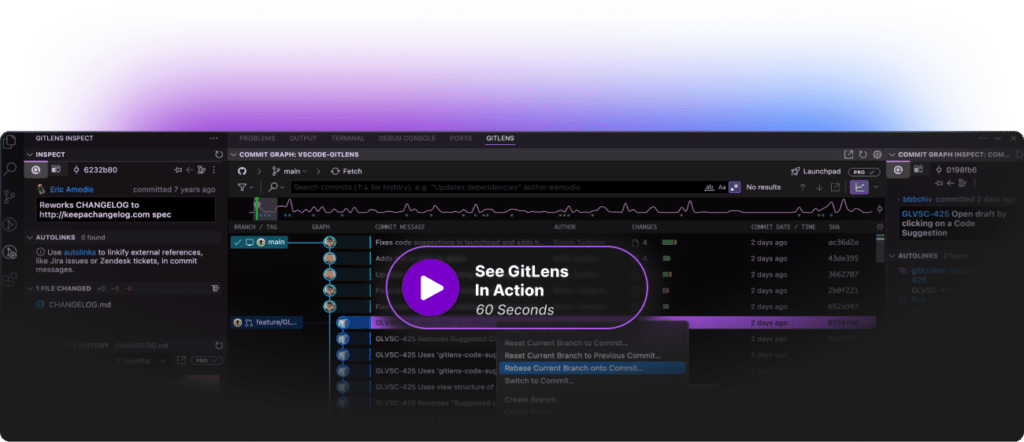
Task: Toggle the minimap chart button
Action: point(859,187)
